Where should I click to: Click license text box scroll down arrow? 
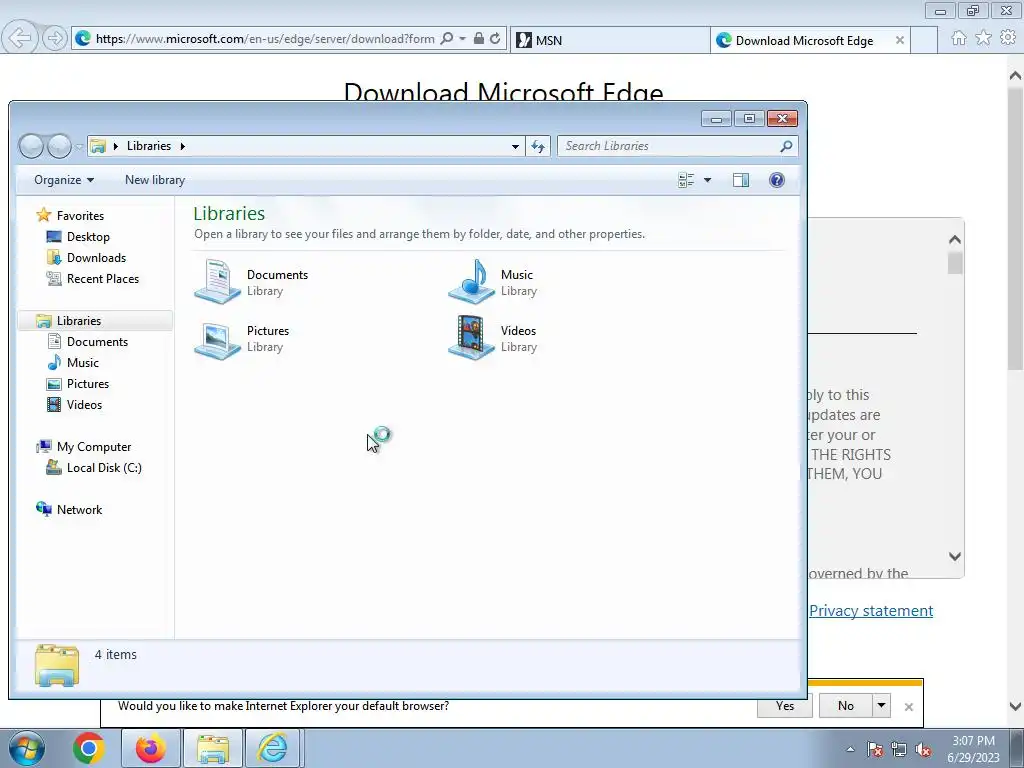coord(955,556)
